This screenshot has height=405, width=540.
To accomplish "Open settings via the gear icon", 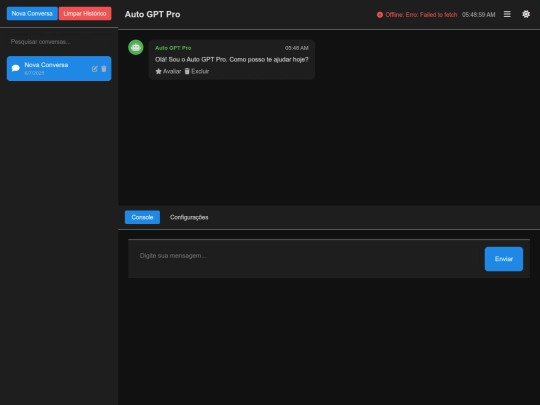I will tap(526, 14).
